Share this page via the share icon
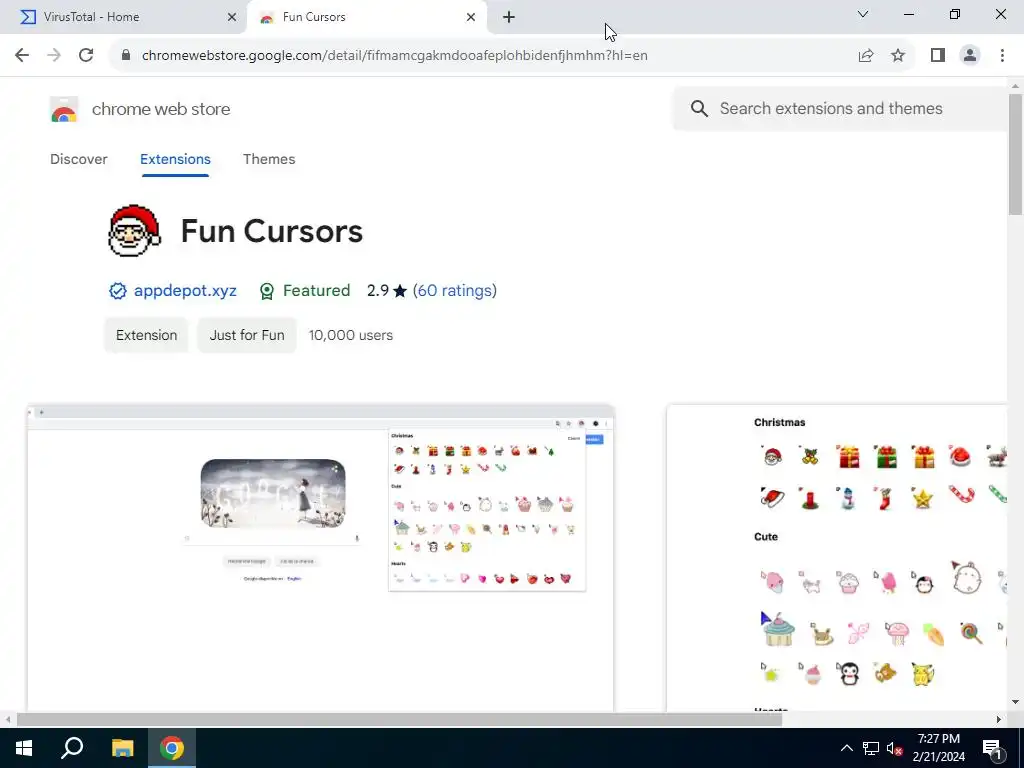This screenshot has width=1024, height=768. point(866,55)
